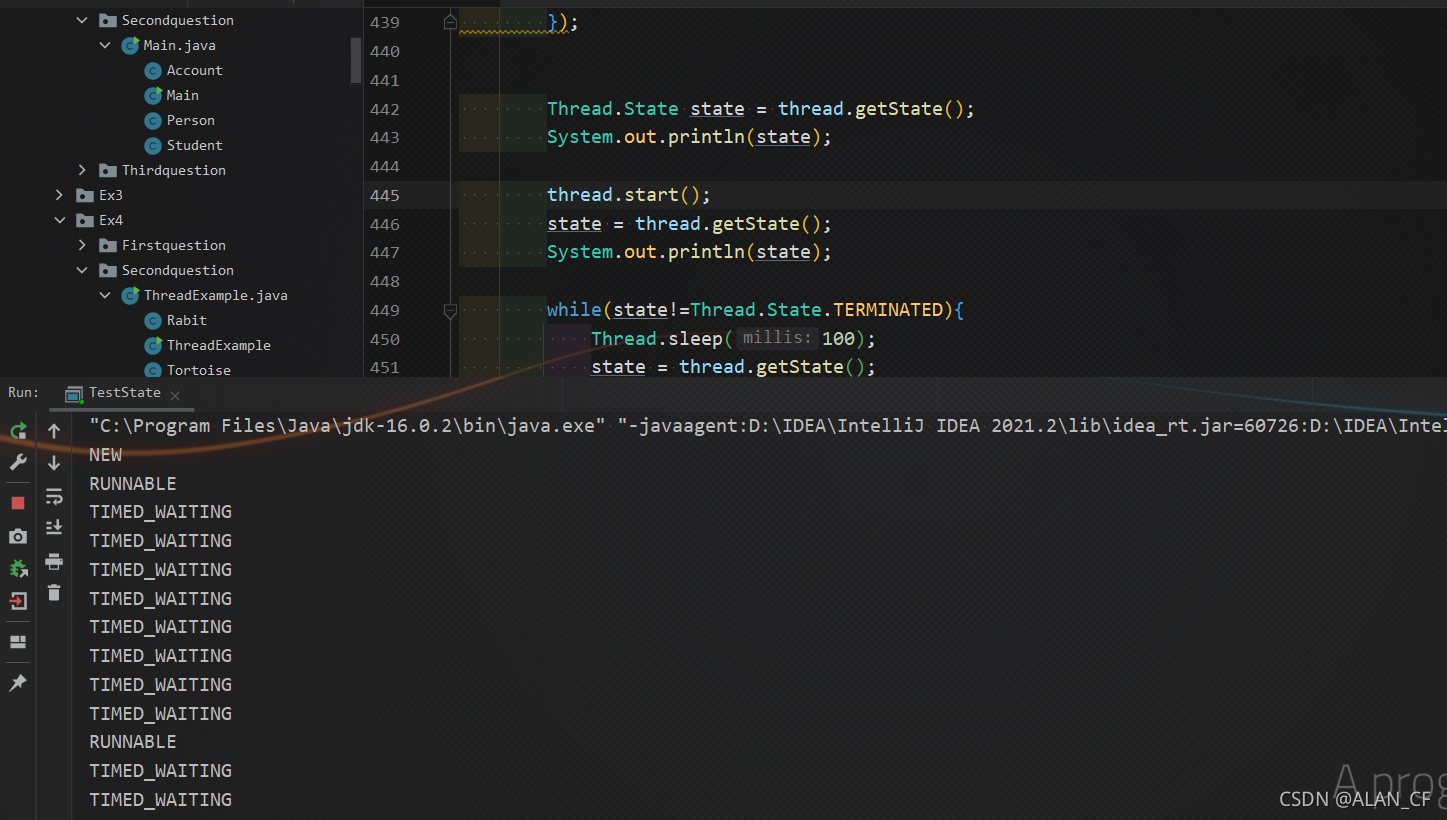Viewport: 1447px width, 820px height.
Task: Select the Account class
Action: pyautogui.click(x=183, y=70)
